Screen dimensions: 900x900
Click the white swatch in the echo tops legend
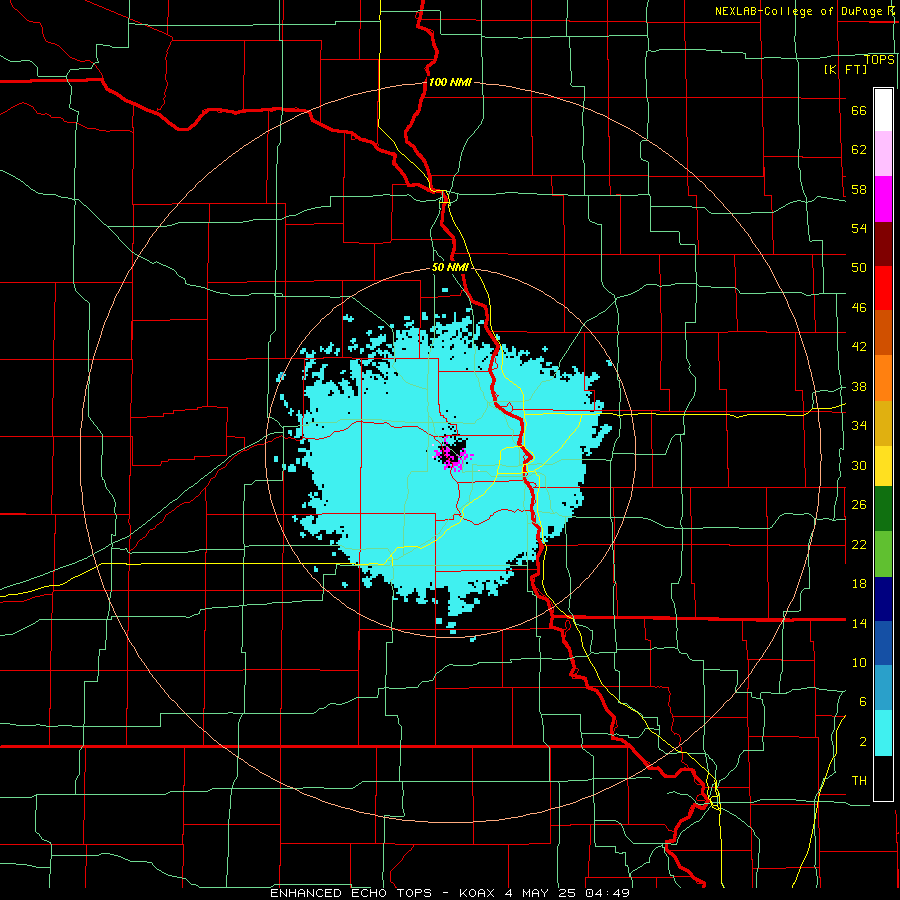click(x=883, y=110)
